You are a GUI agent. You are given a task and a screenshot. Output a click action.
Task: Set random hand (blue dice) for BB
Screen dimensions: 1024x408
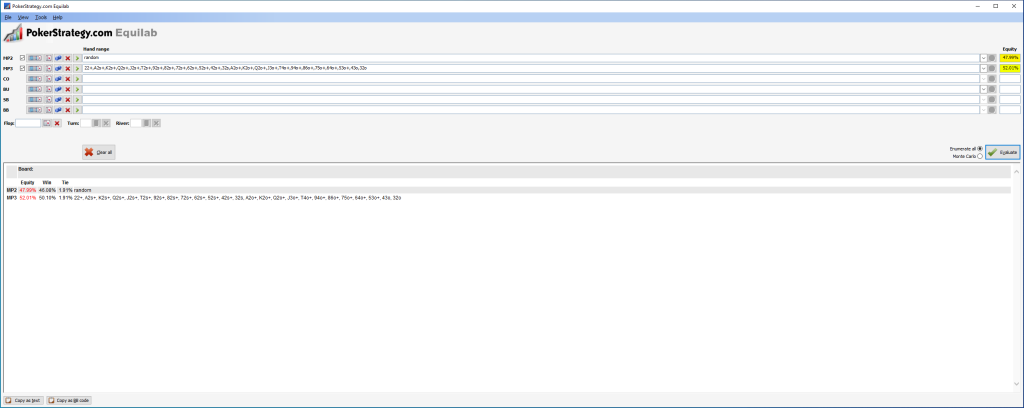[x=58, y=110]
